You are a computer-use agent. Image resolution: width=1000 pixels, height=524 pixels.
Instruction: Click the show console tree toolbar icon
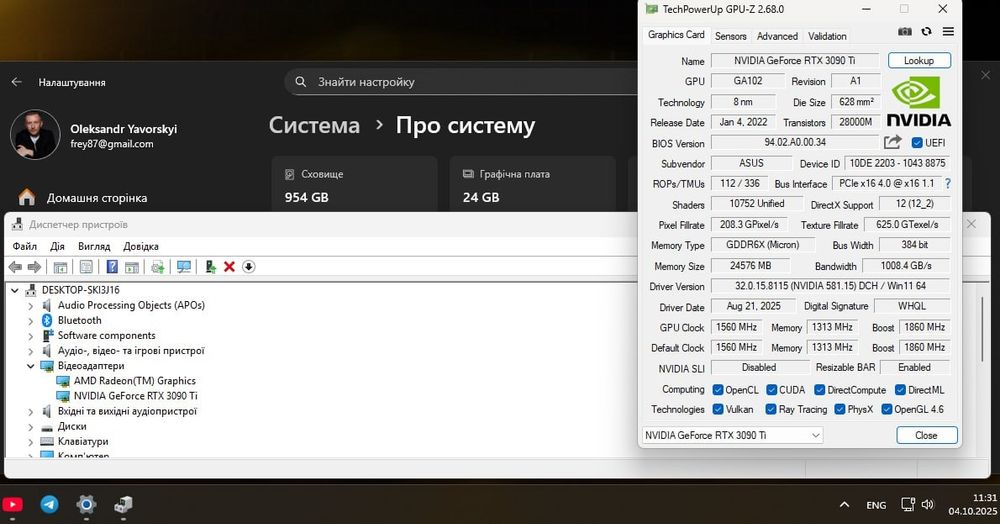pyautogui.click(x=61, y=267)
